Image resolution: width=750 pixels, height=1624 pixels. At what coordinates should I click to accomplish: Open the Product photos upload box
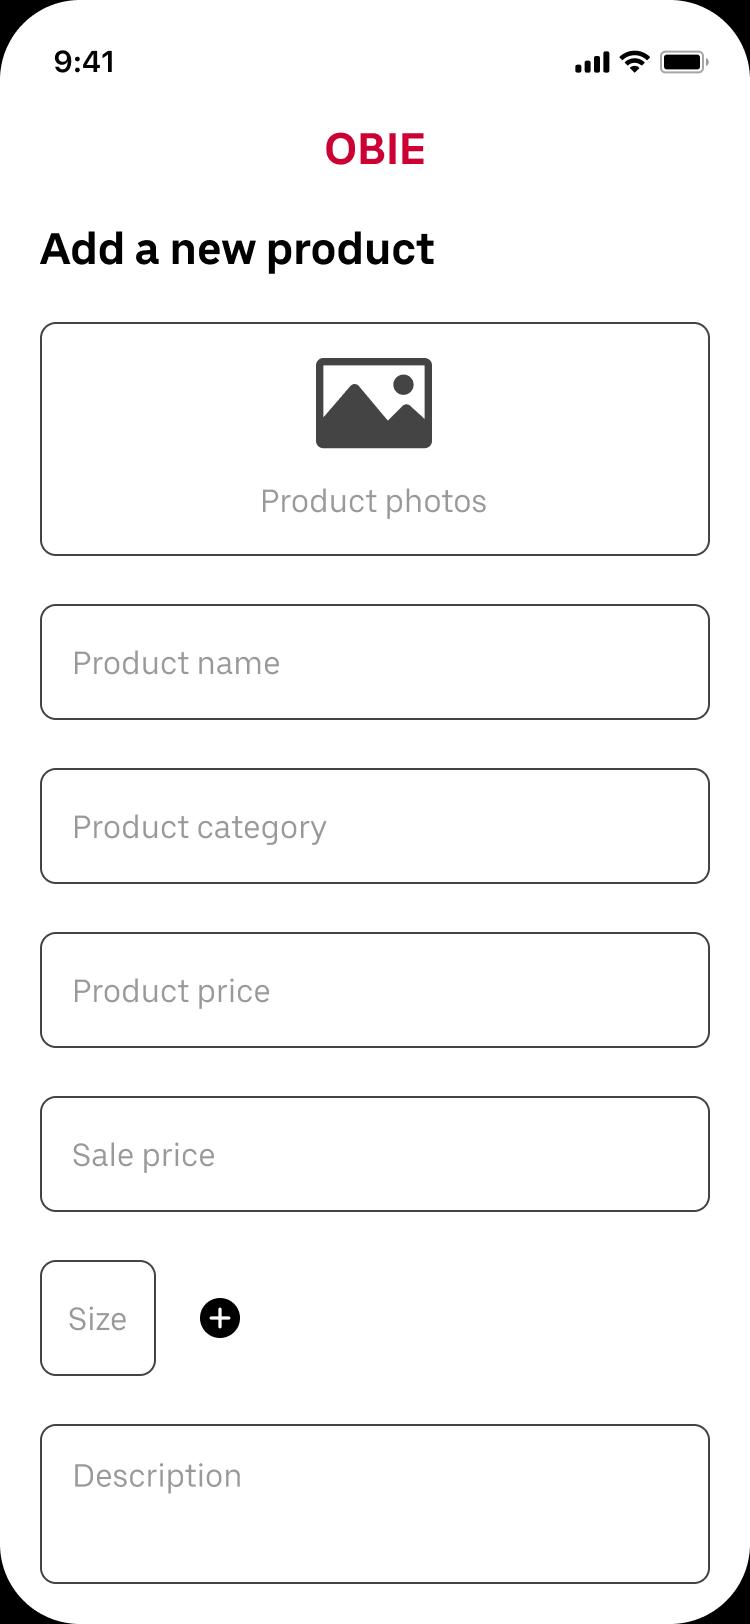point(375,439)
